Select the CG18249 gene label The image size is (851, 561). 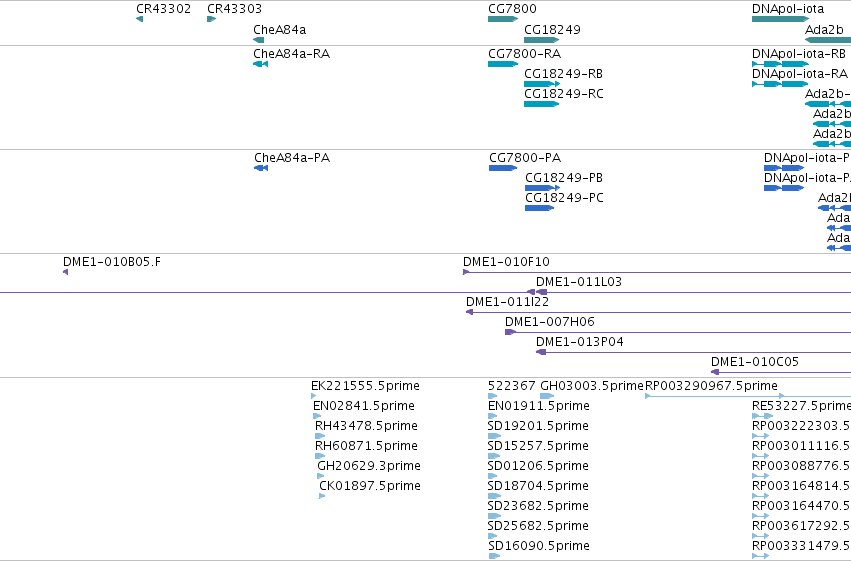[552, 30]
